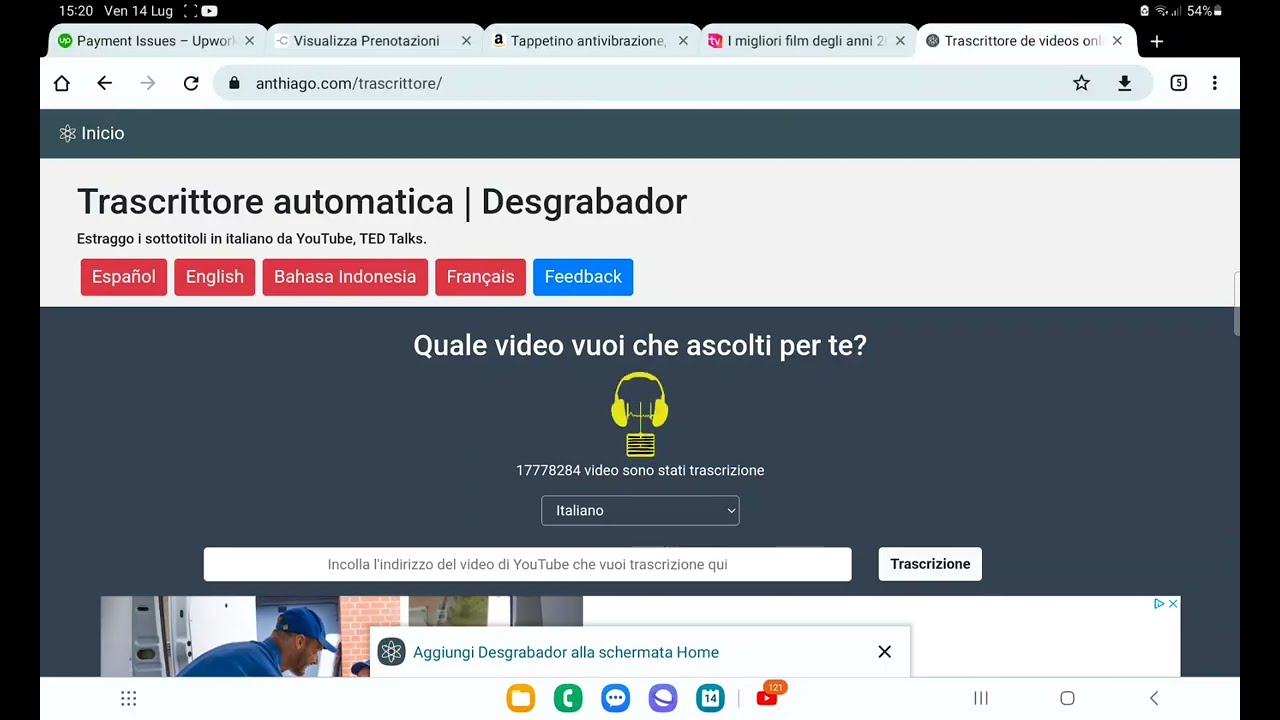Open the green Phone app in taskbar
Image resolution: width=1280 pixels, height=720 pixels.
pyautogui.click(x=568, y=698)
